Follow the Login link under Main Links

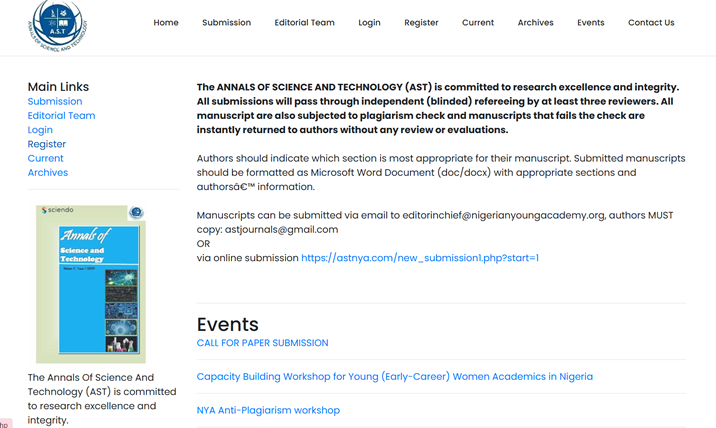pos(40,130)
